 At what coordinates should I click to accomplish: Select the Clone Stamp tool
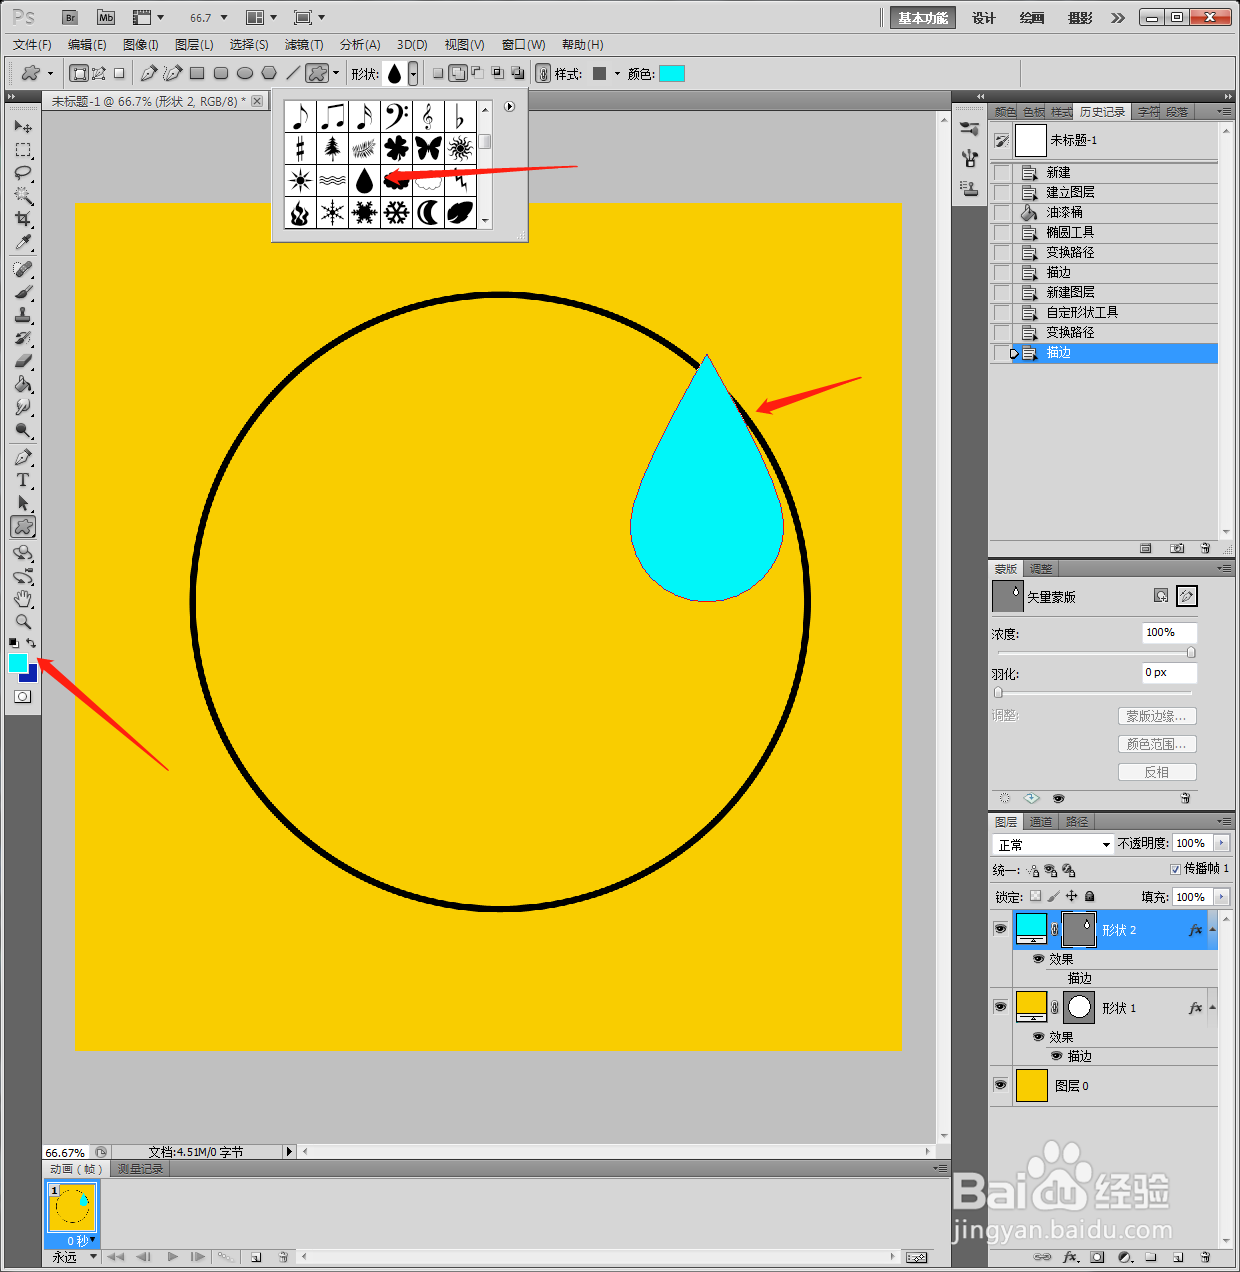pyautogui.click(x=23, y=316)
